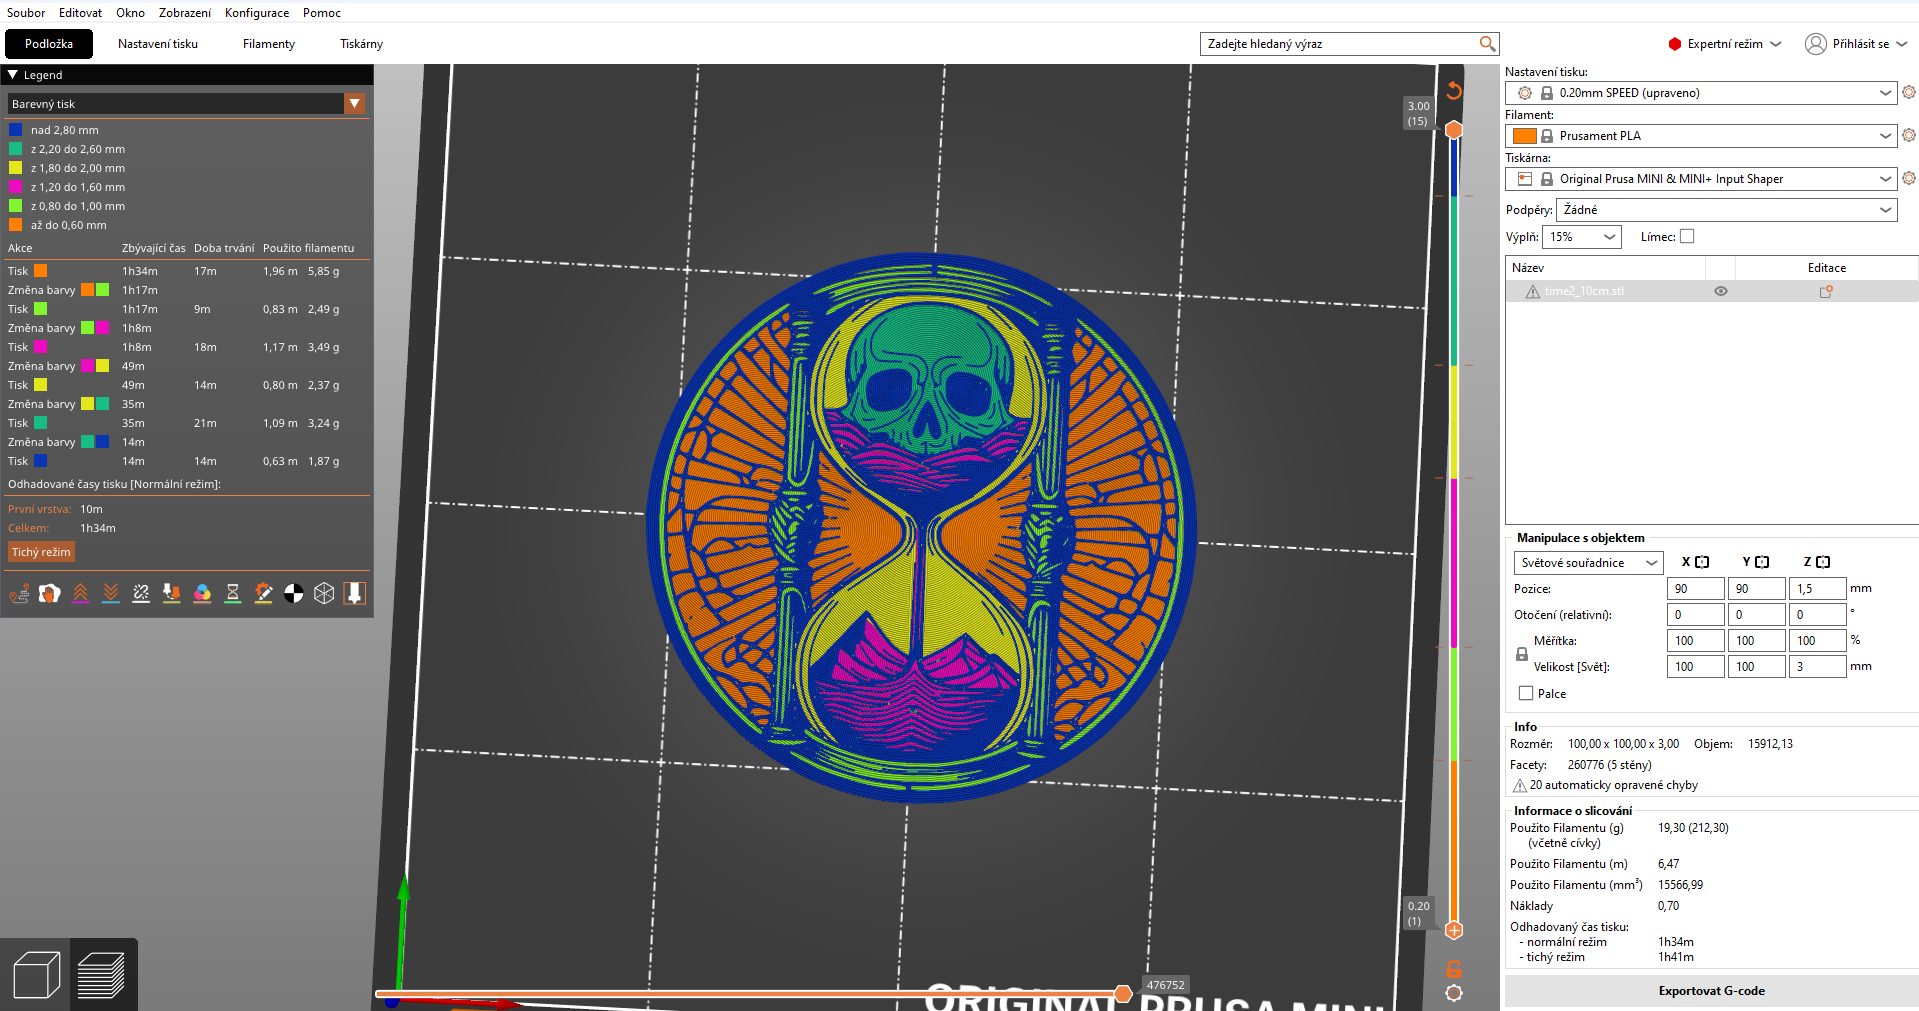Toggle deretractions icon with downward chevrons

pos(111,594)
